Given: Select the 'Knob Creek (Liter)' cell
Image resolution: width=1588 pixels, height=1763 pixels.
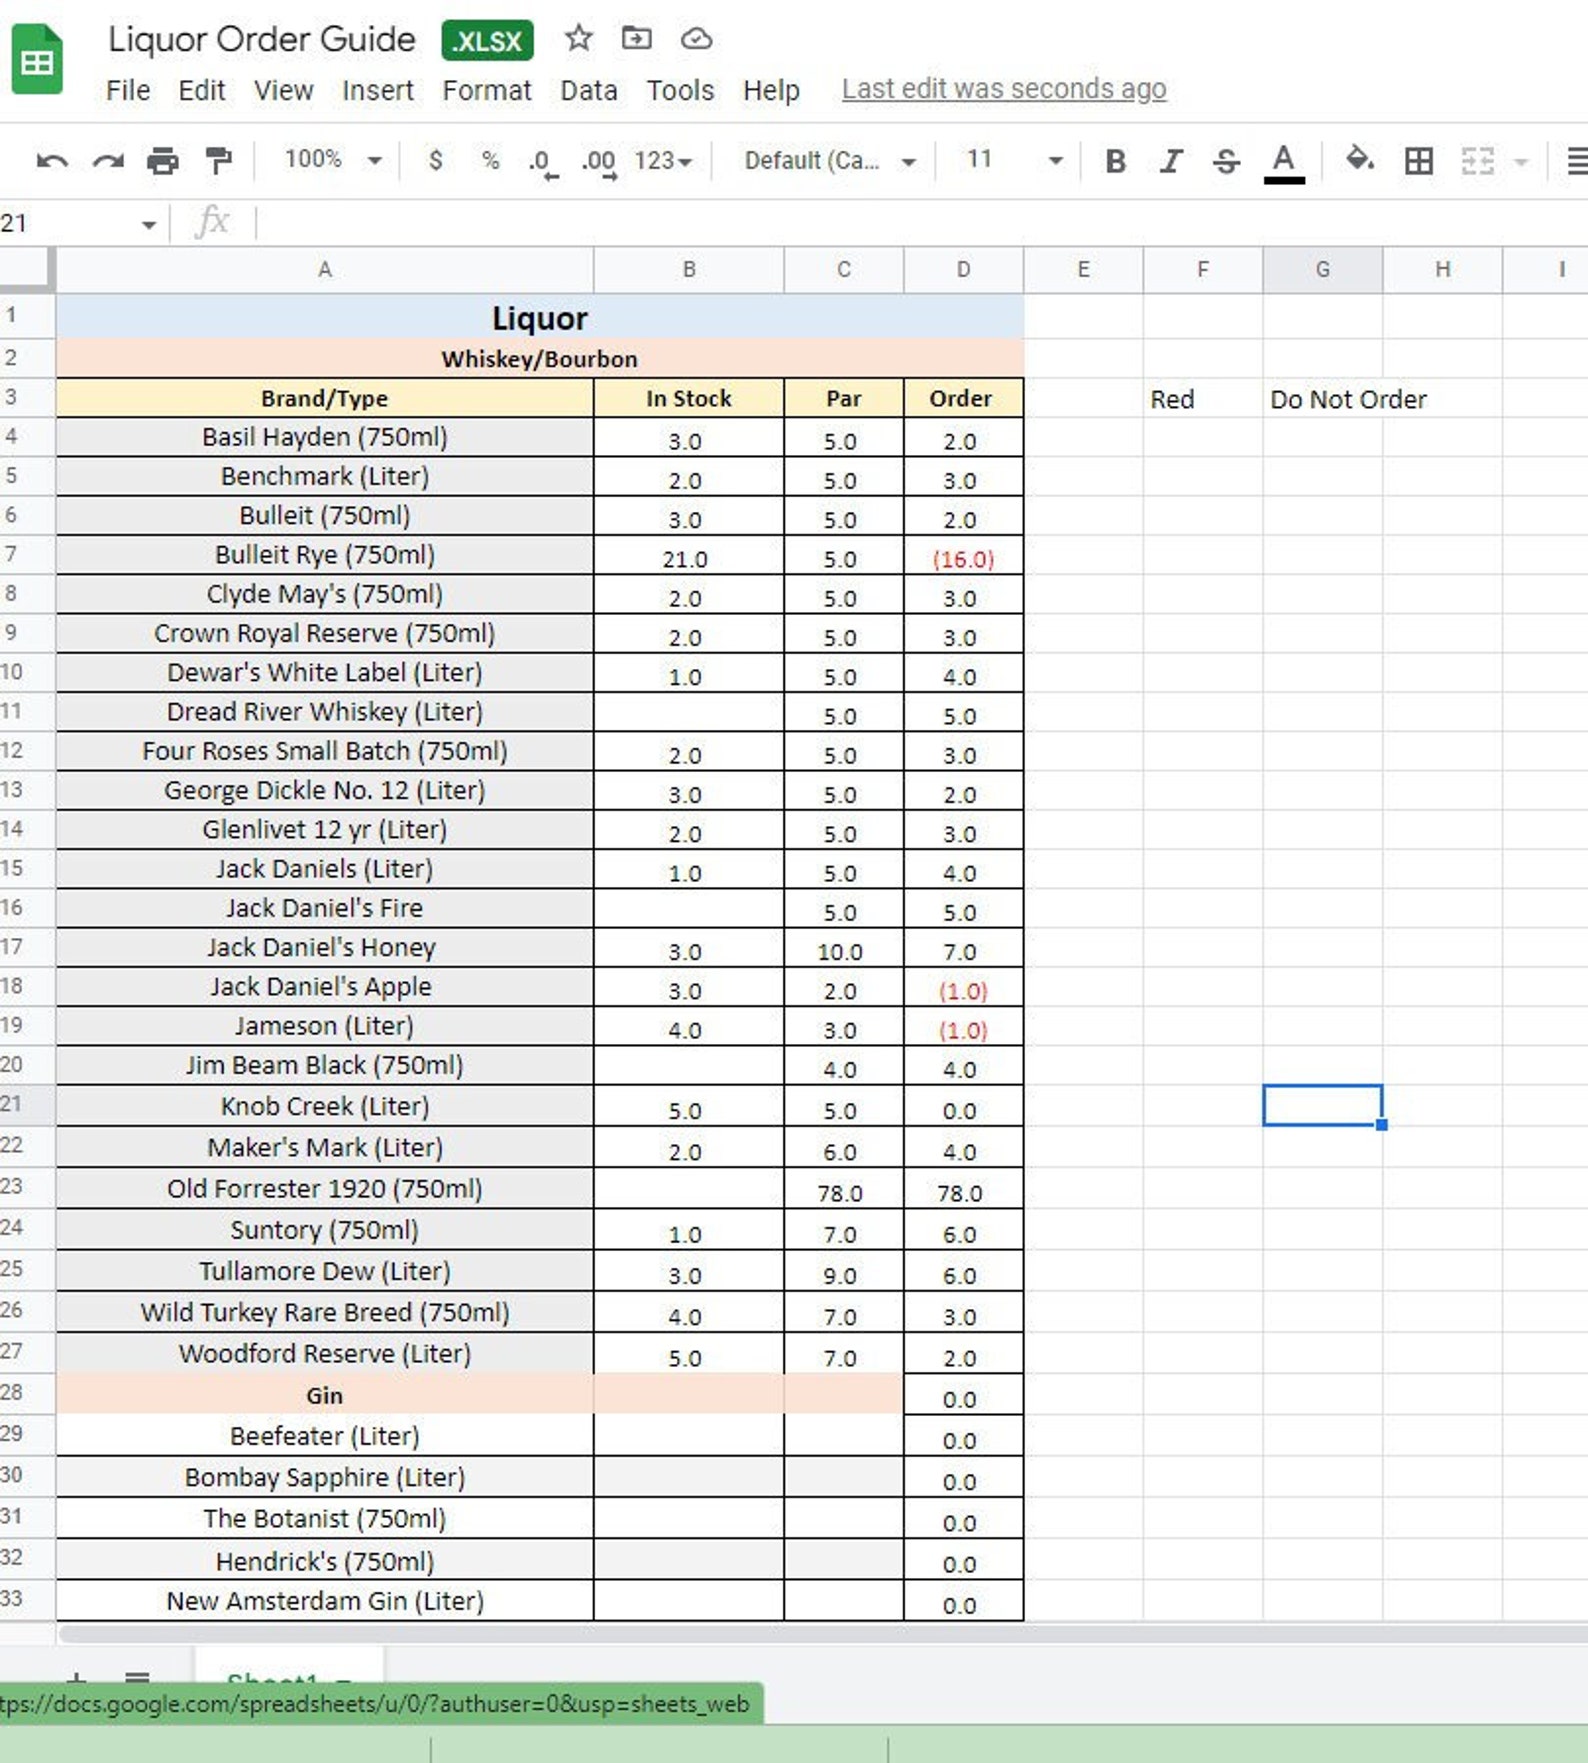Looking at the screenshot, I should point(325,1106).
